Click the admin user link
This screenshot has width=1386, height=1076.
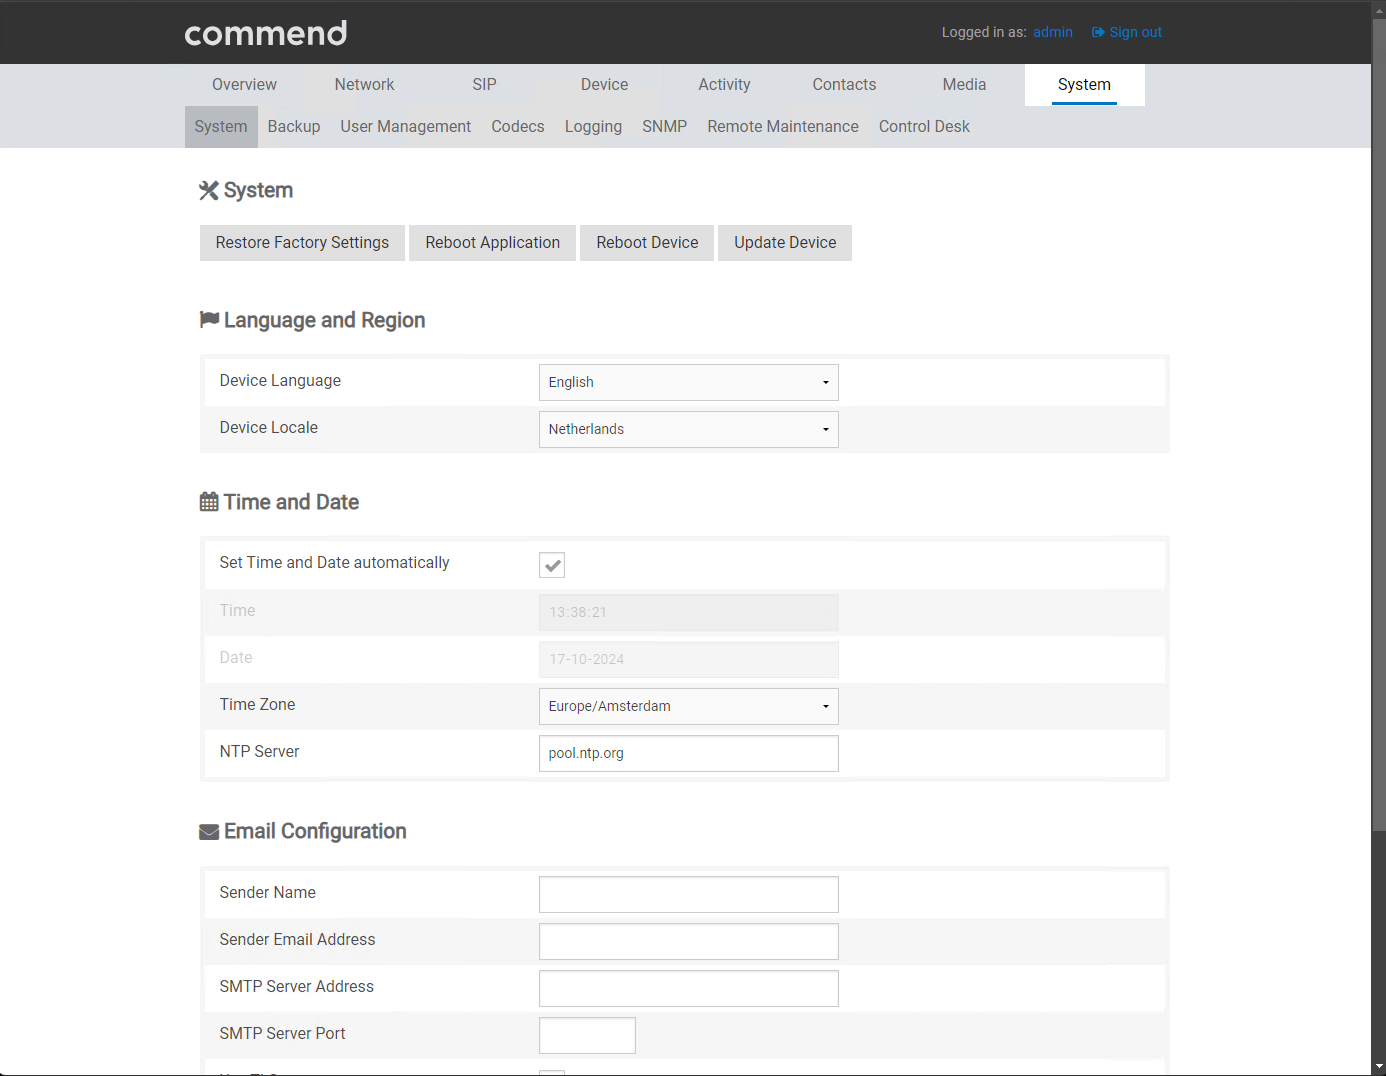pyautogui.click(x=1052, y=32)
